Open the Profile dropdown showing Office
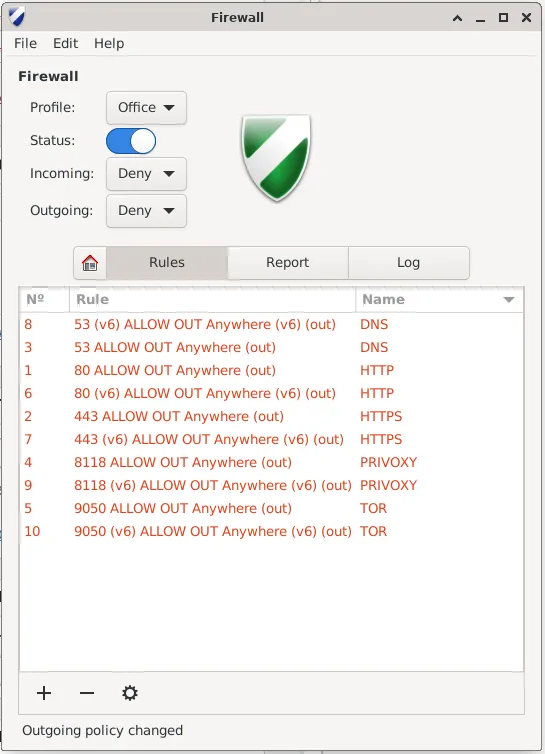Viewport: 545px width, 754px height. (x=146, y=108)
